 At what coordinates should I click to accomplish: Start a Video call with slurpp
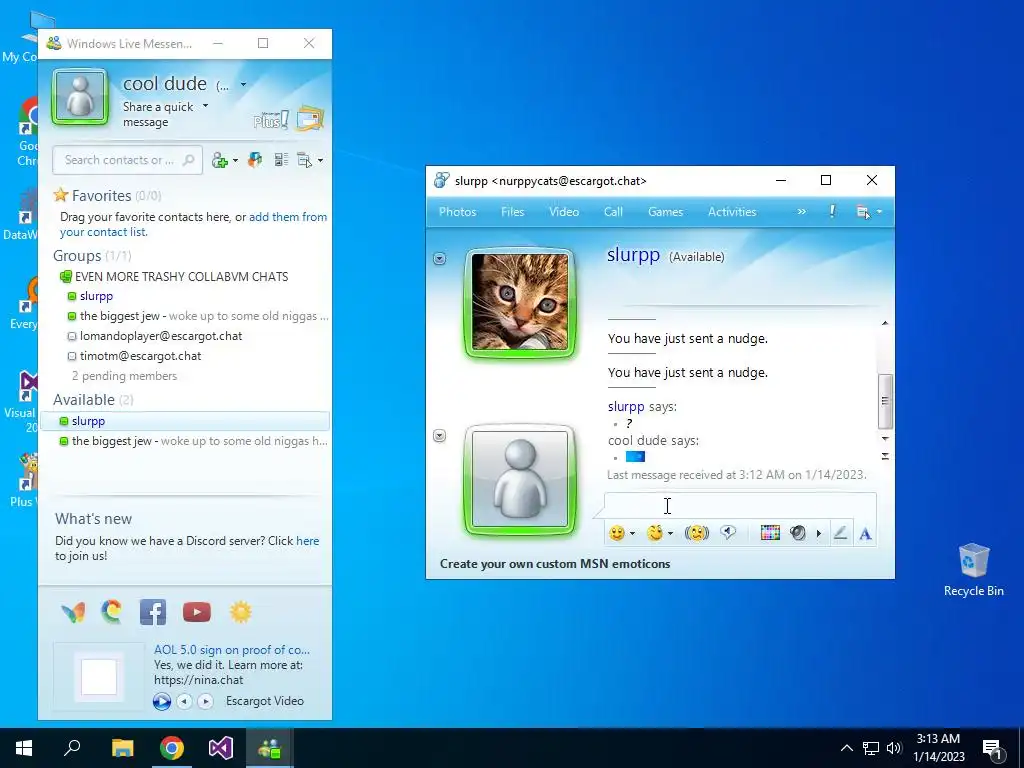(x=564, y=212)
